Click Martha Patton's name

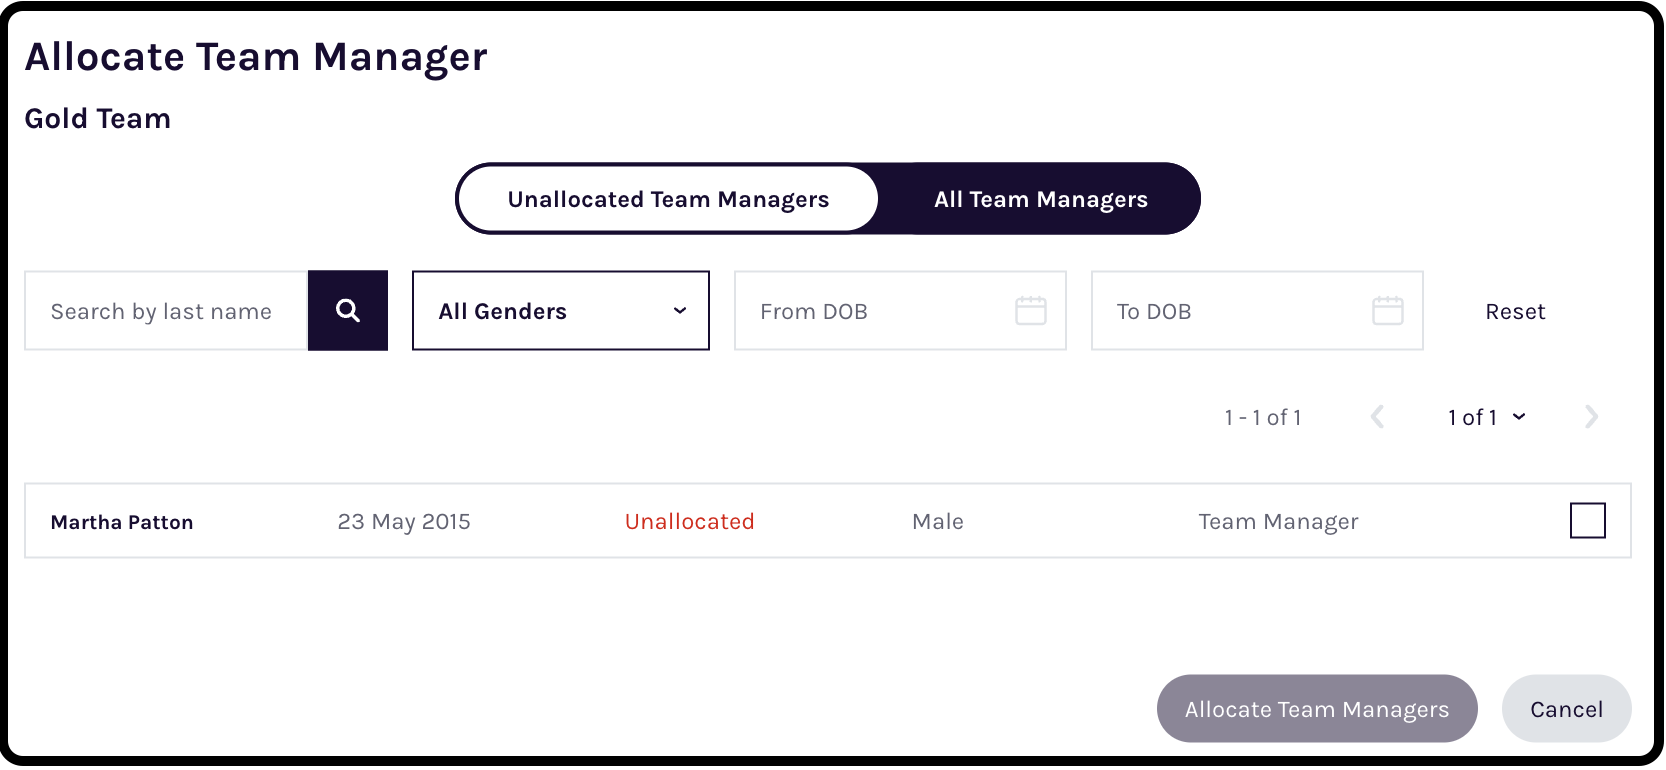pos(122,521)
